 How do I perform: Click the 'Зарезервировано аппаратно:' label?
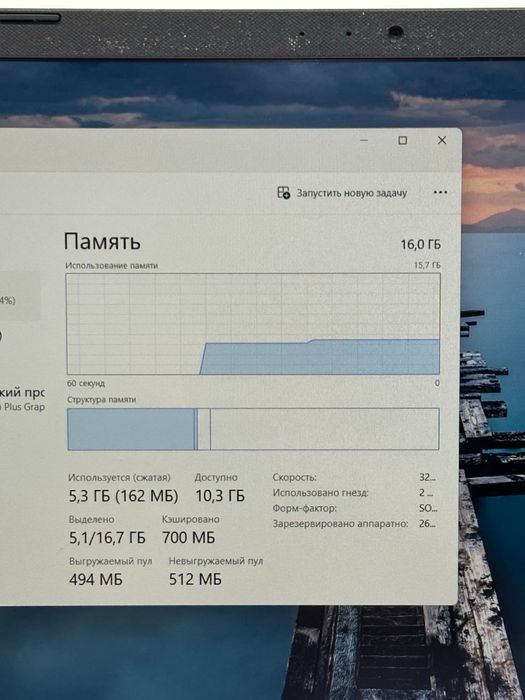pos(340,524)
